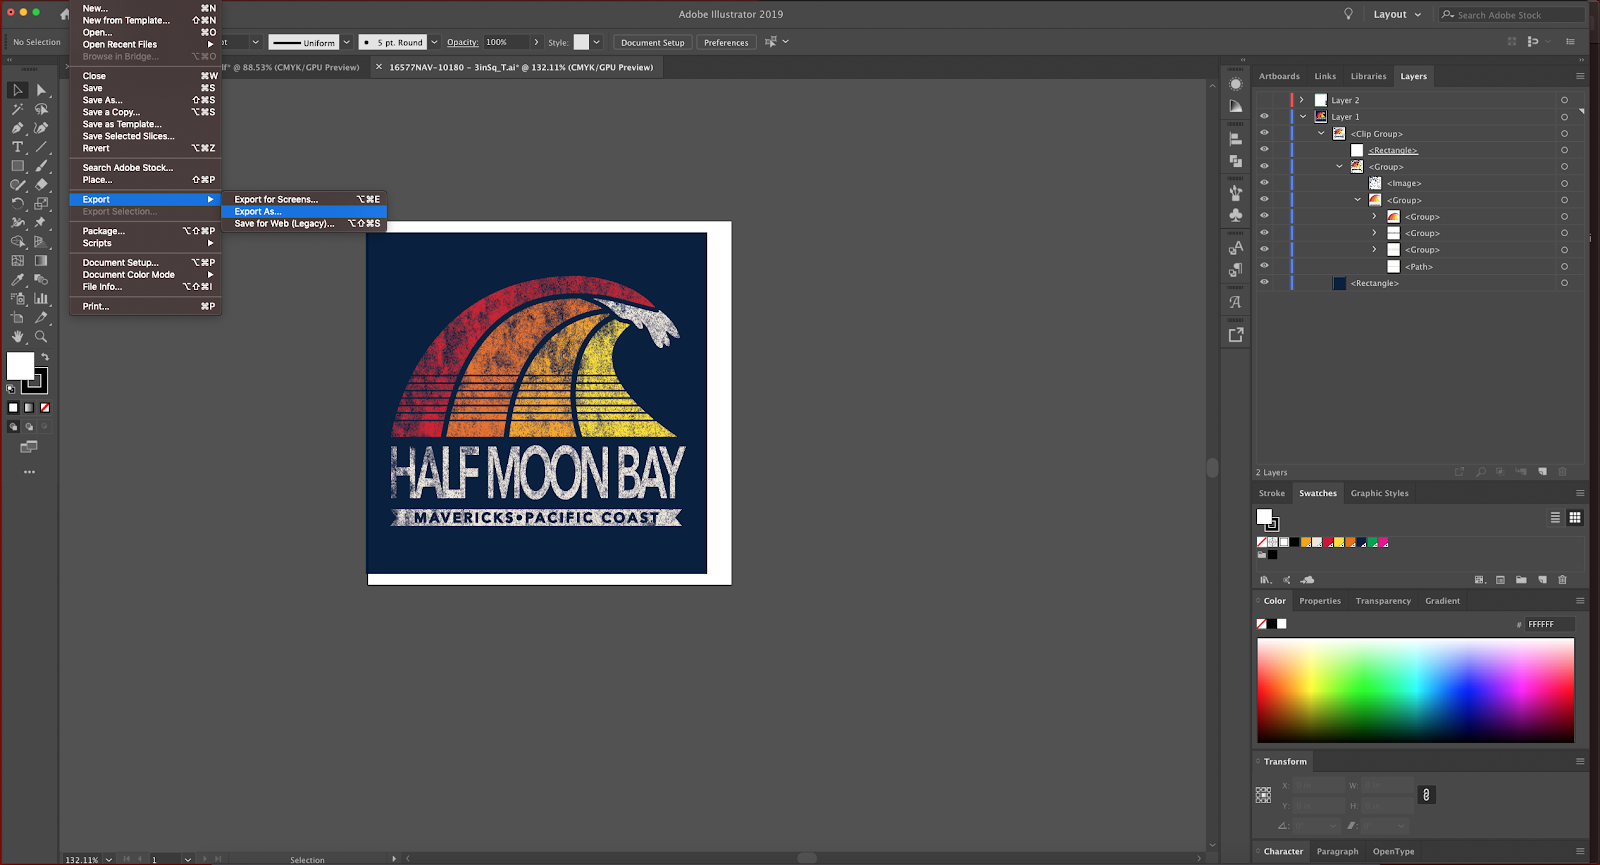1600x865 pixels.
Task: Hide Layer 1 with its eye icon
Action: 1264,117
